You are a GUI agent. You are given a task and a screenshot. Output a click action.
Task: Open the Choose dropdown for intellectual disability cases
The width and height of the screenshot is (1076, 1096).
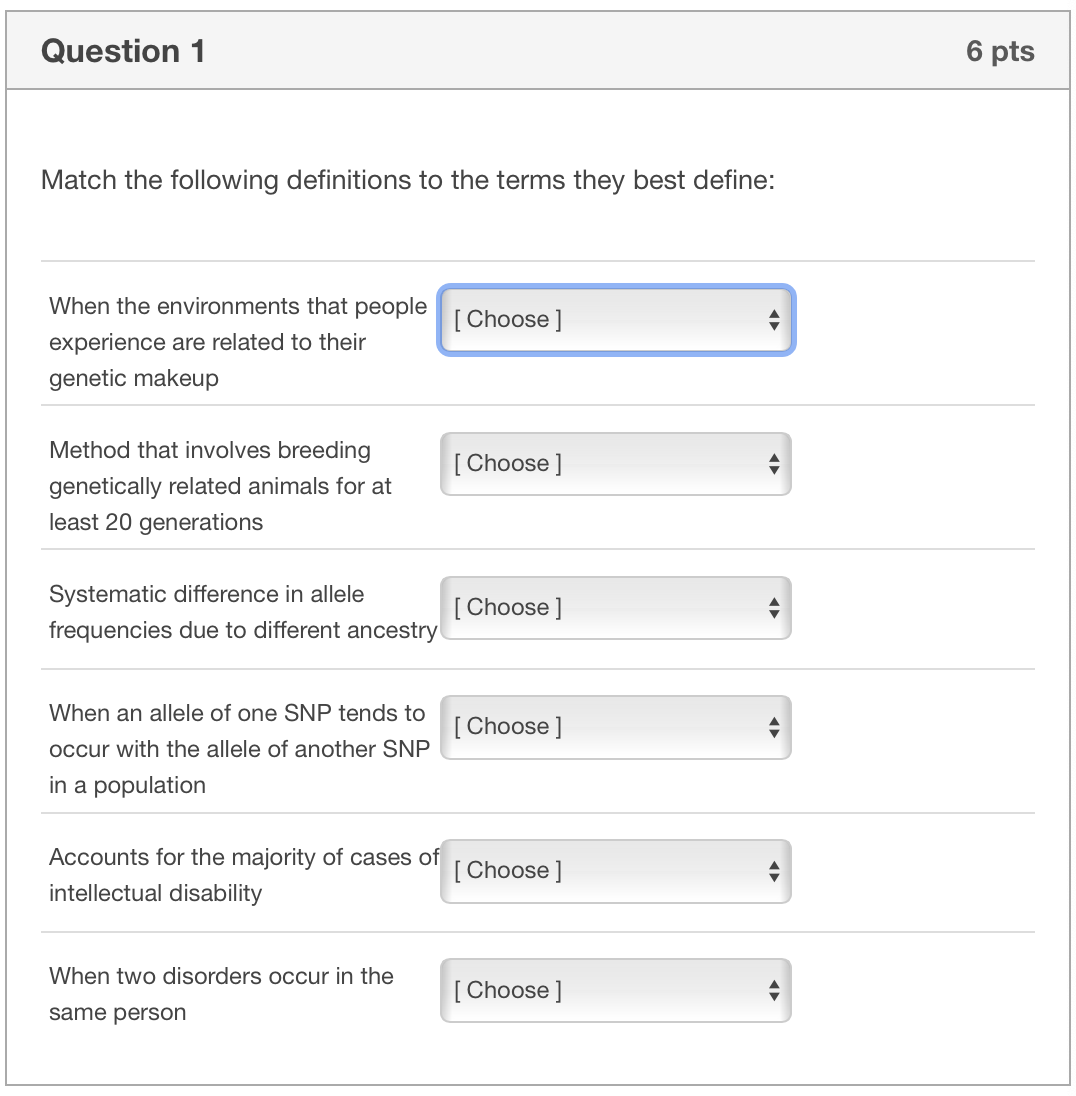tap(616, 871)
